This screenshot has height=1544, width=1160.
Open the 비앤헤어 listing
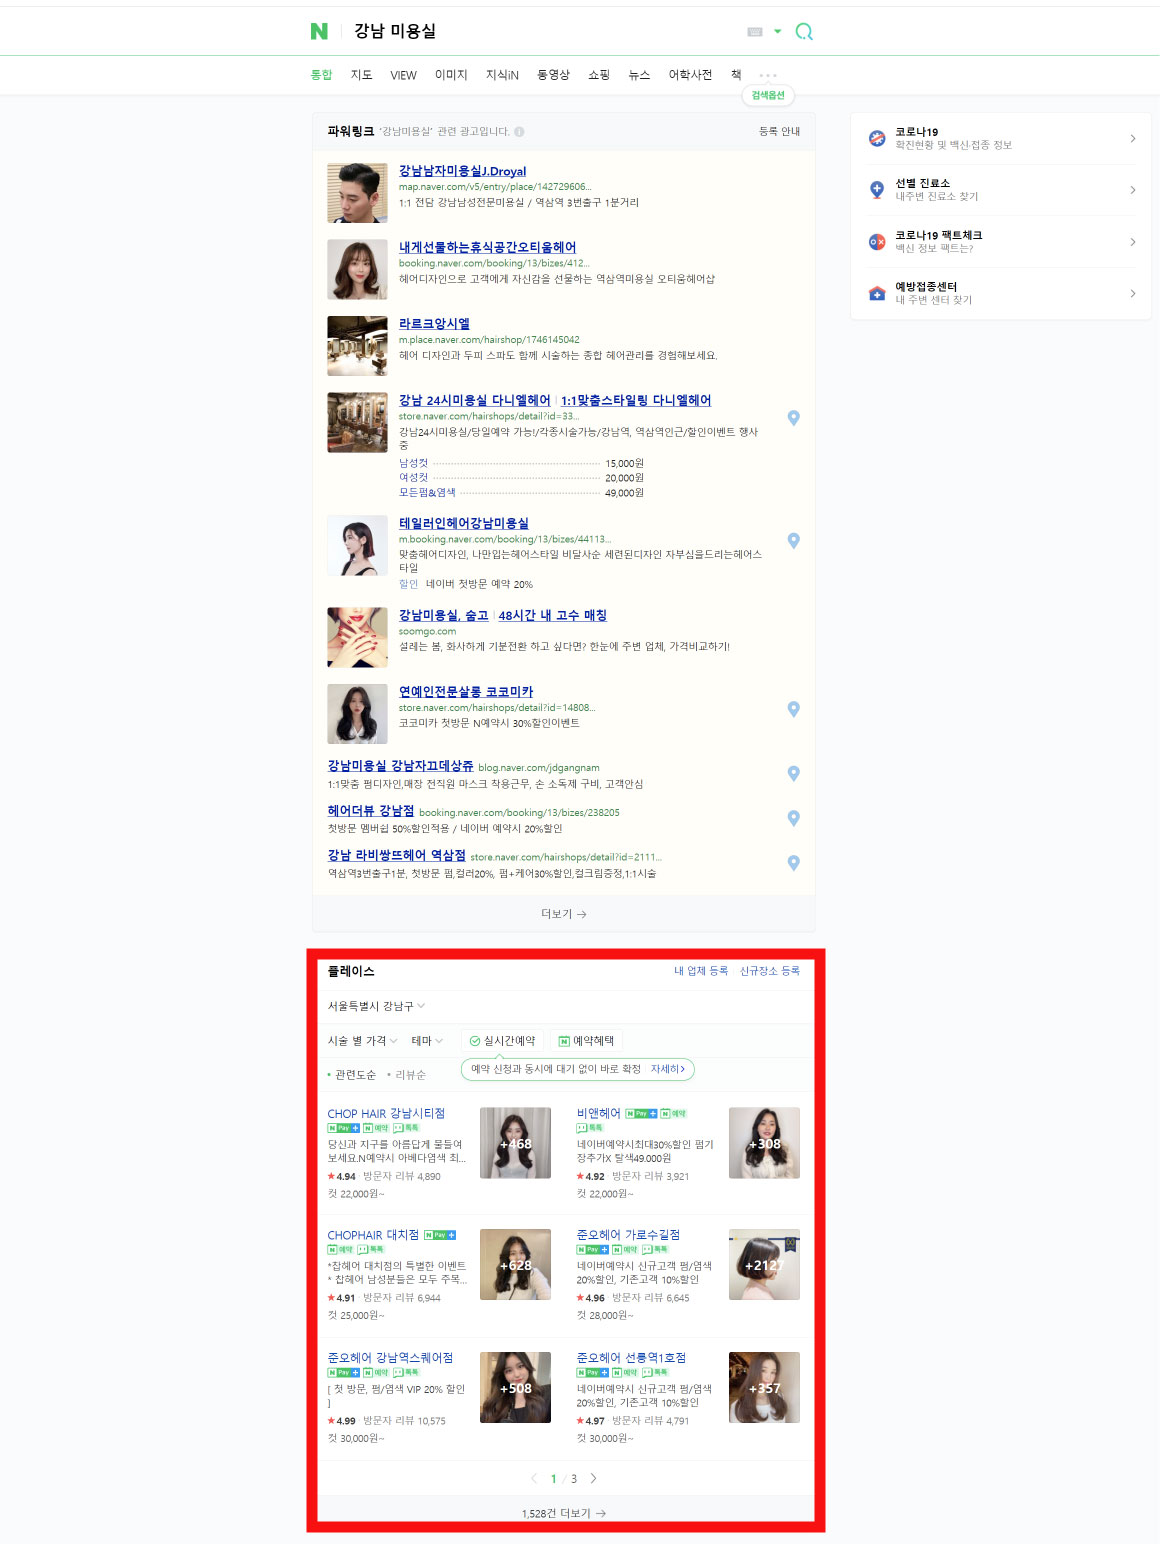tap(598, 1113)
